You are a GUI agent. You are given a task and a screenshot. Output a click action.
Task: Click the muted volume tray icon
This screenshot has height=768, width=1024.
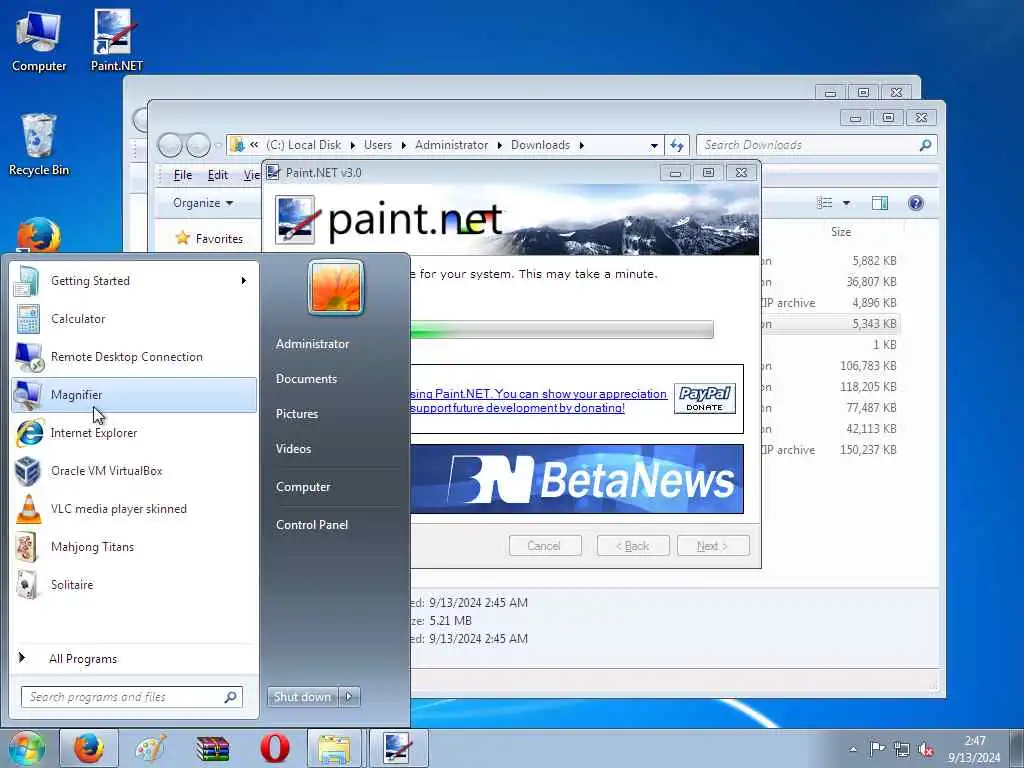click(926, 749)
